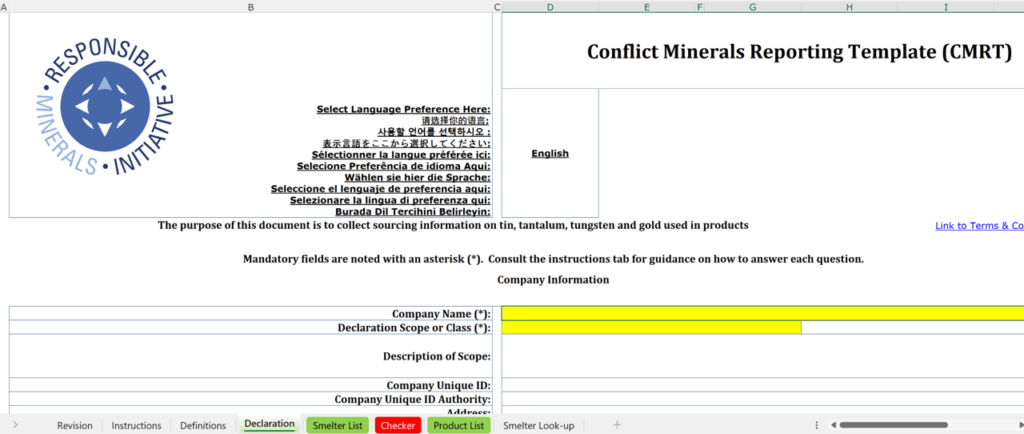Switch to the Product List tab
Image resolution: width=1024 pixels, height=434 pixels.
pyautogui.click(x=458, y=426)
